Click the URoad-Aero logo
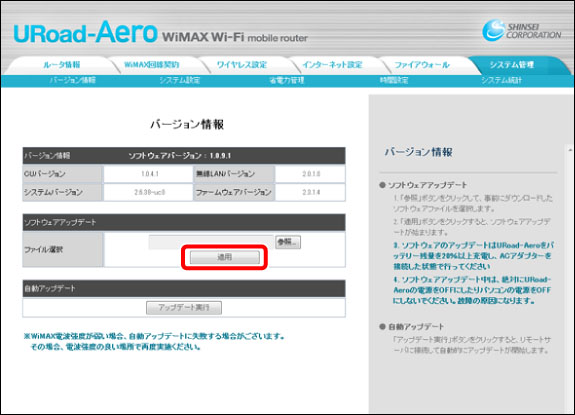 85,32
